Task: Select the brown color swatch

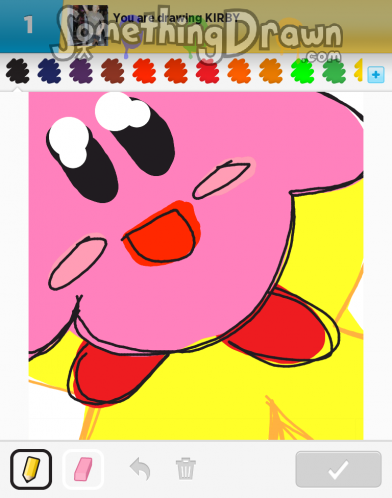Action: (113, 71)
